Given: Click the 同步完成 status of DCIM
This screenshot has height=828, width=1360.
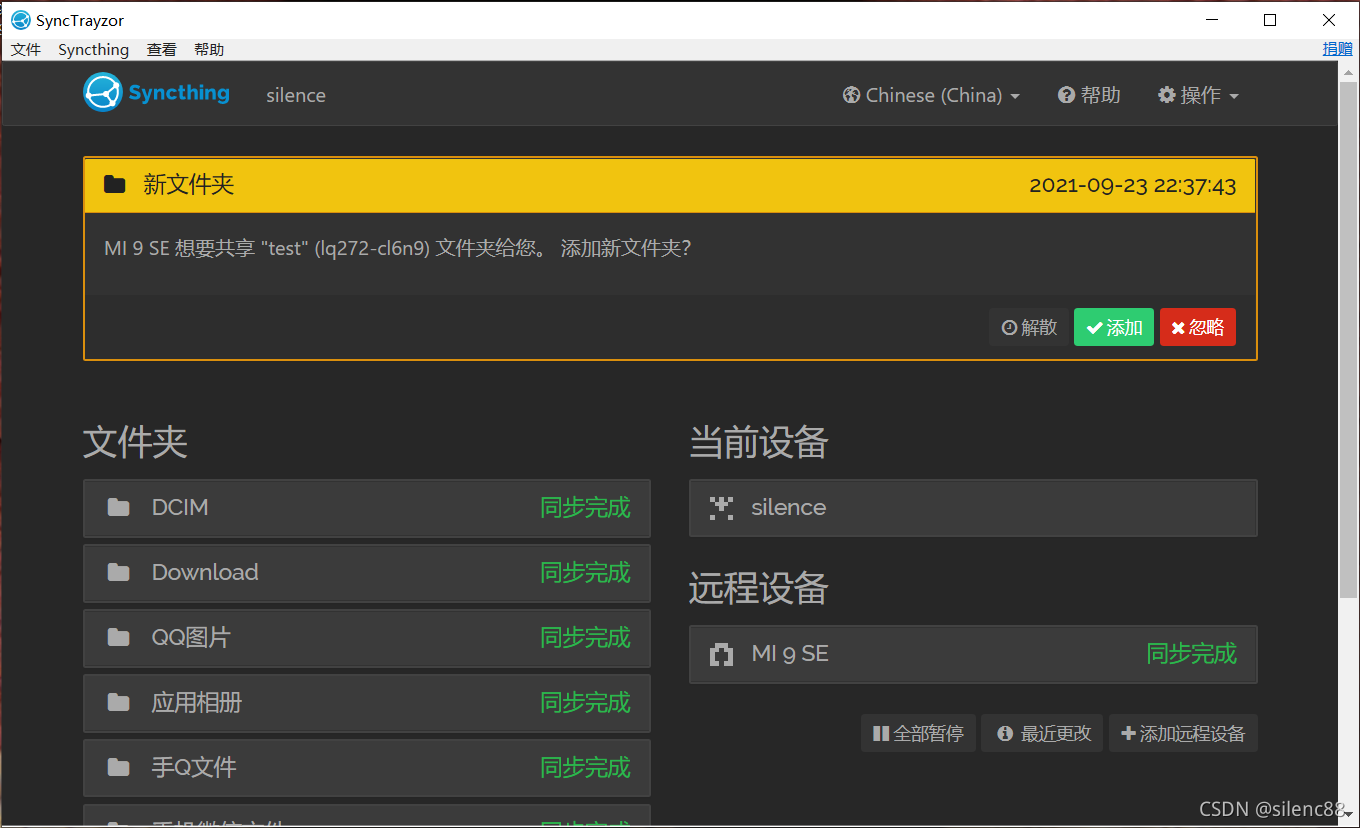Looking at the screenshot, I should (x=585, y=508).
